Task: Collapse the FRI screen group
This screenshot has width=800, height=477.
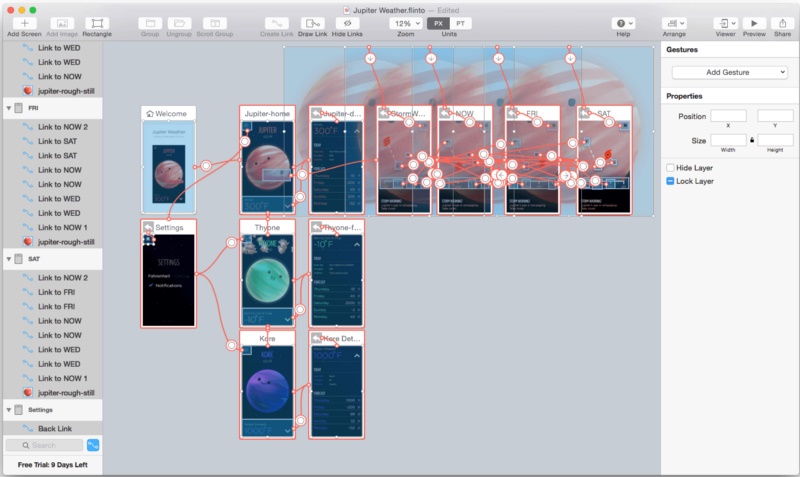Action: [x=9, y=107]
